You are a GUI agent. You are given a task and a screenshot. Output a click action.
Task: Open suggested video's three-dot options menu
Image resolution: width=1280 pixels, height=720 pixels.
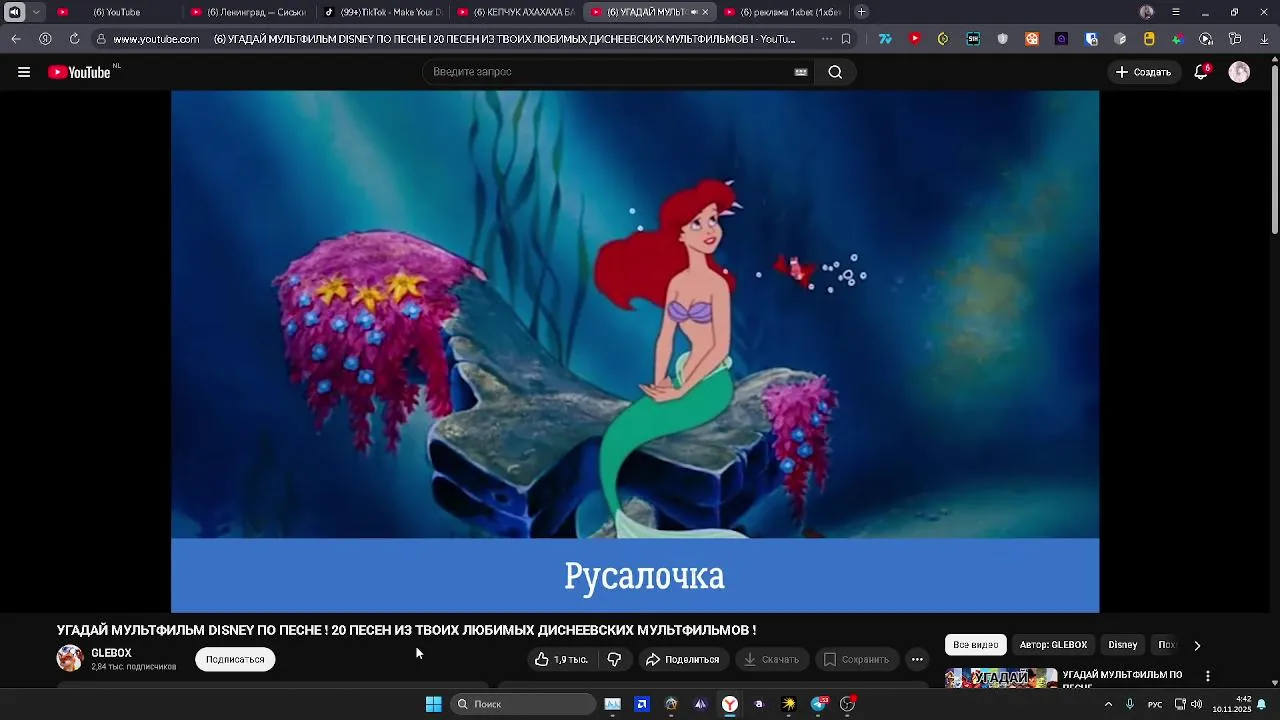(1208, 676)
